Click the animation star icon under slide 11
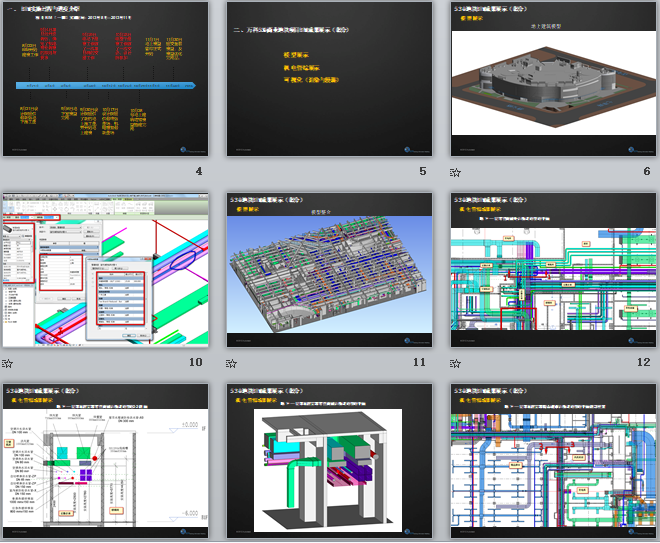The width and height of the screenshot is (660, 543). (232, 364)
